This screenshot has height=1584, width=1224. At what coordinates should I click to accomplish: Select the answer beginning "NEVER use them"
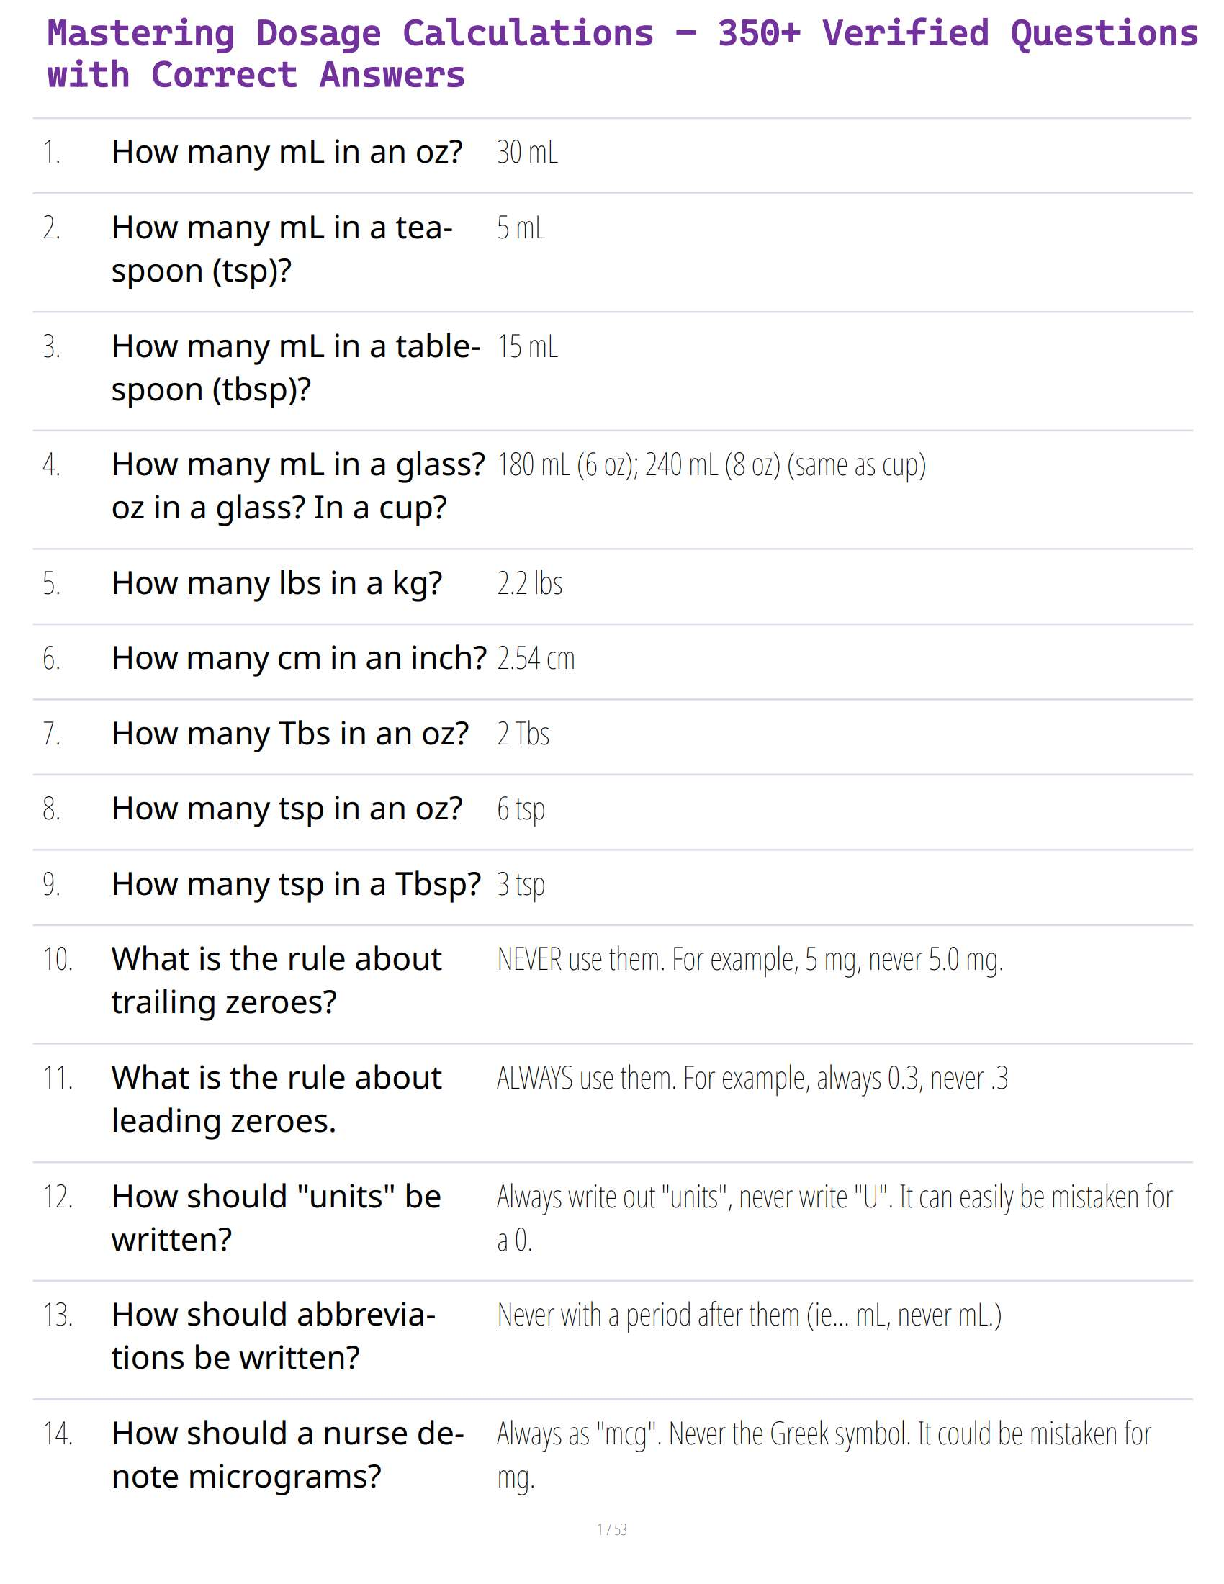tap(749, 960)
